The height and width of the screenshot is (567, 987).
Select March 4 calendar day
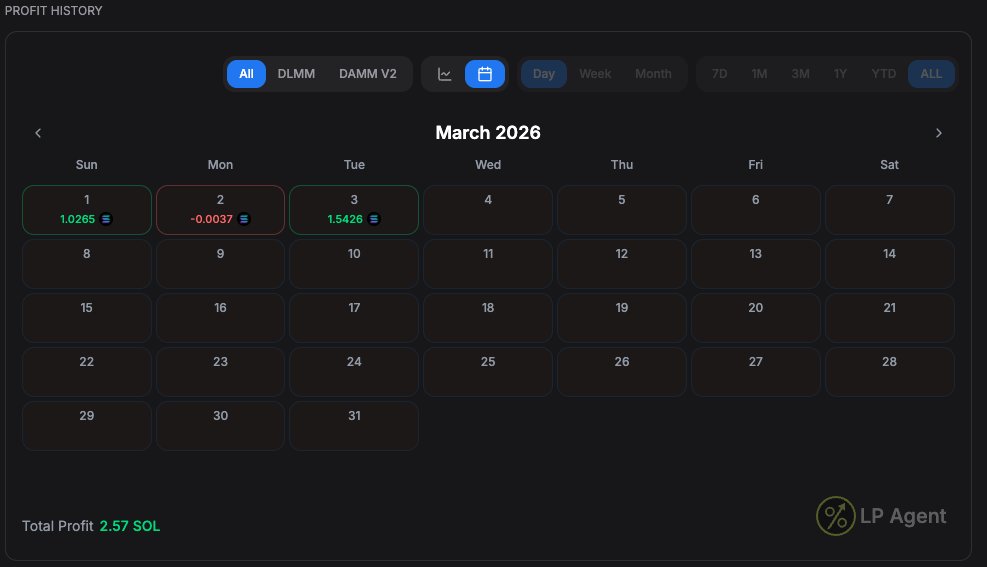click(488, 210)
